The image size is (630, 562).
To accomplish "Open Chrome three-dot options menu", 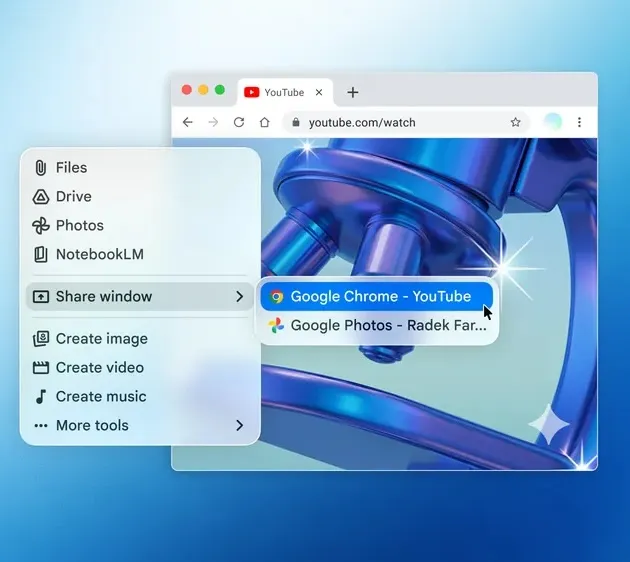I will (579, 122).
